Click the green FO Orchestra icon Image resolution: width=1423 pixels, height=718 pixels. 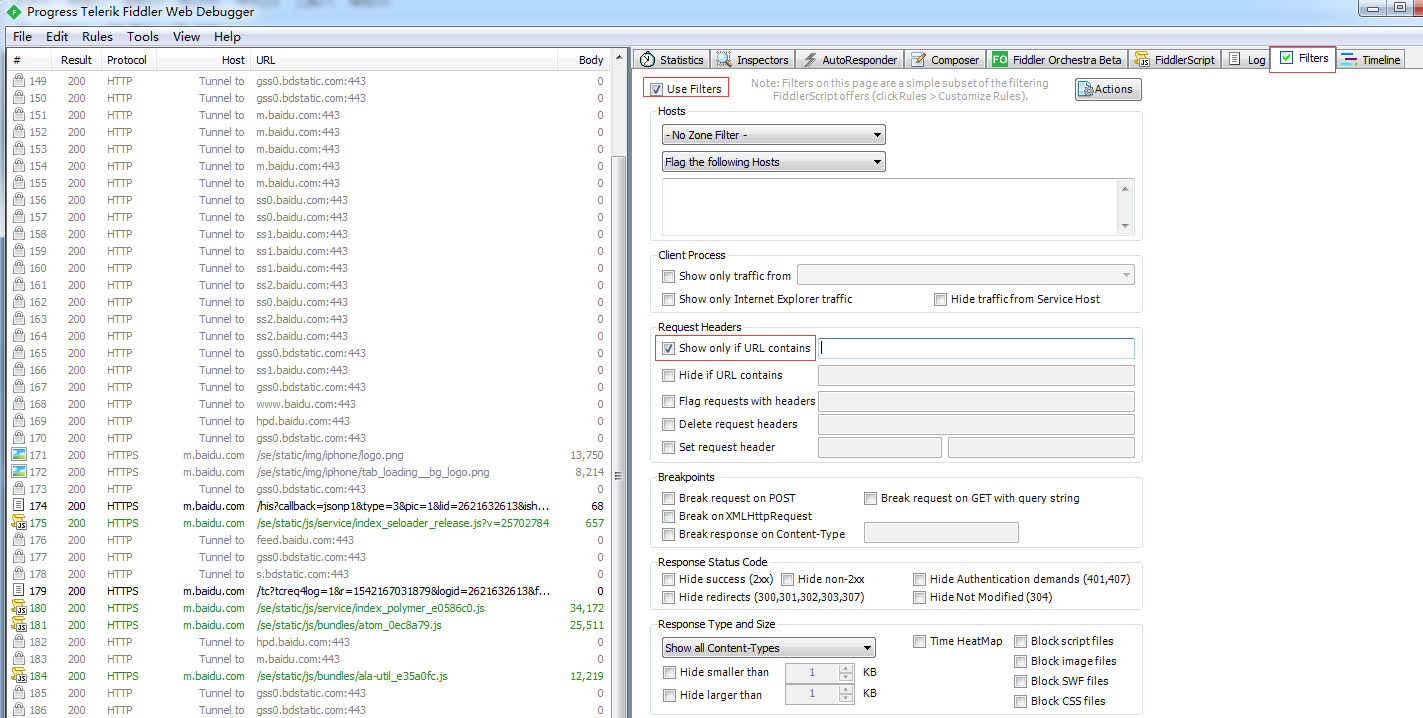tap(1000, 60)
